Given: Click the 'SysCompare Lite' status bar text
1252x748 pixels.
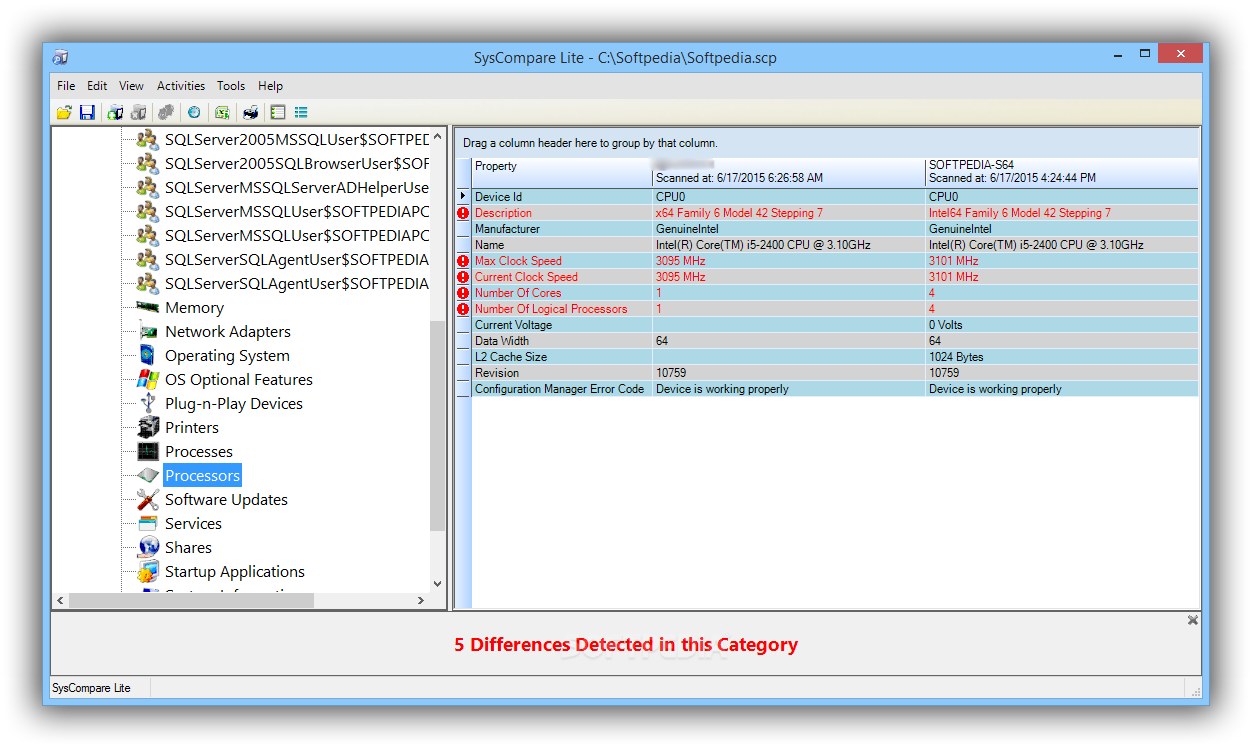Looking at the screenshot, I should click(91, 688).
